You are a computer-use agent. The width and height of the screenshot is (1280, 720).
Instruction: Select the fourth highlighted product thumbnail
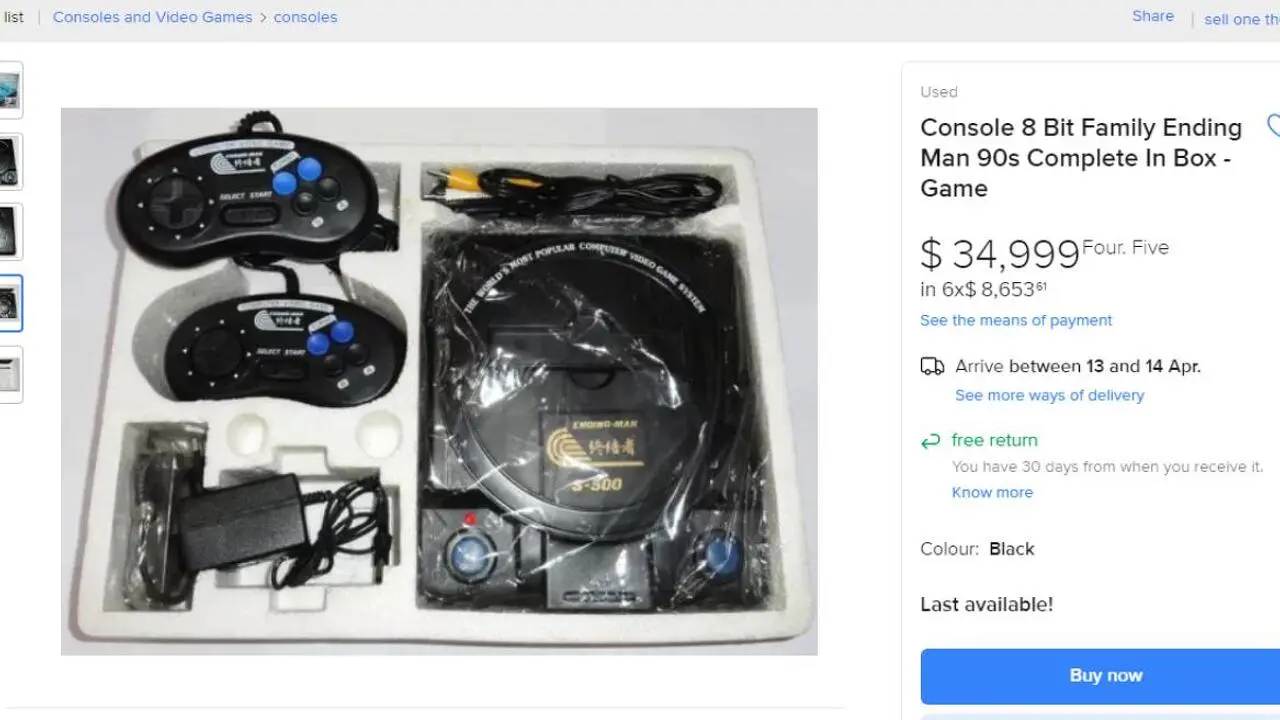click(9, 303)
